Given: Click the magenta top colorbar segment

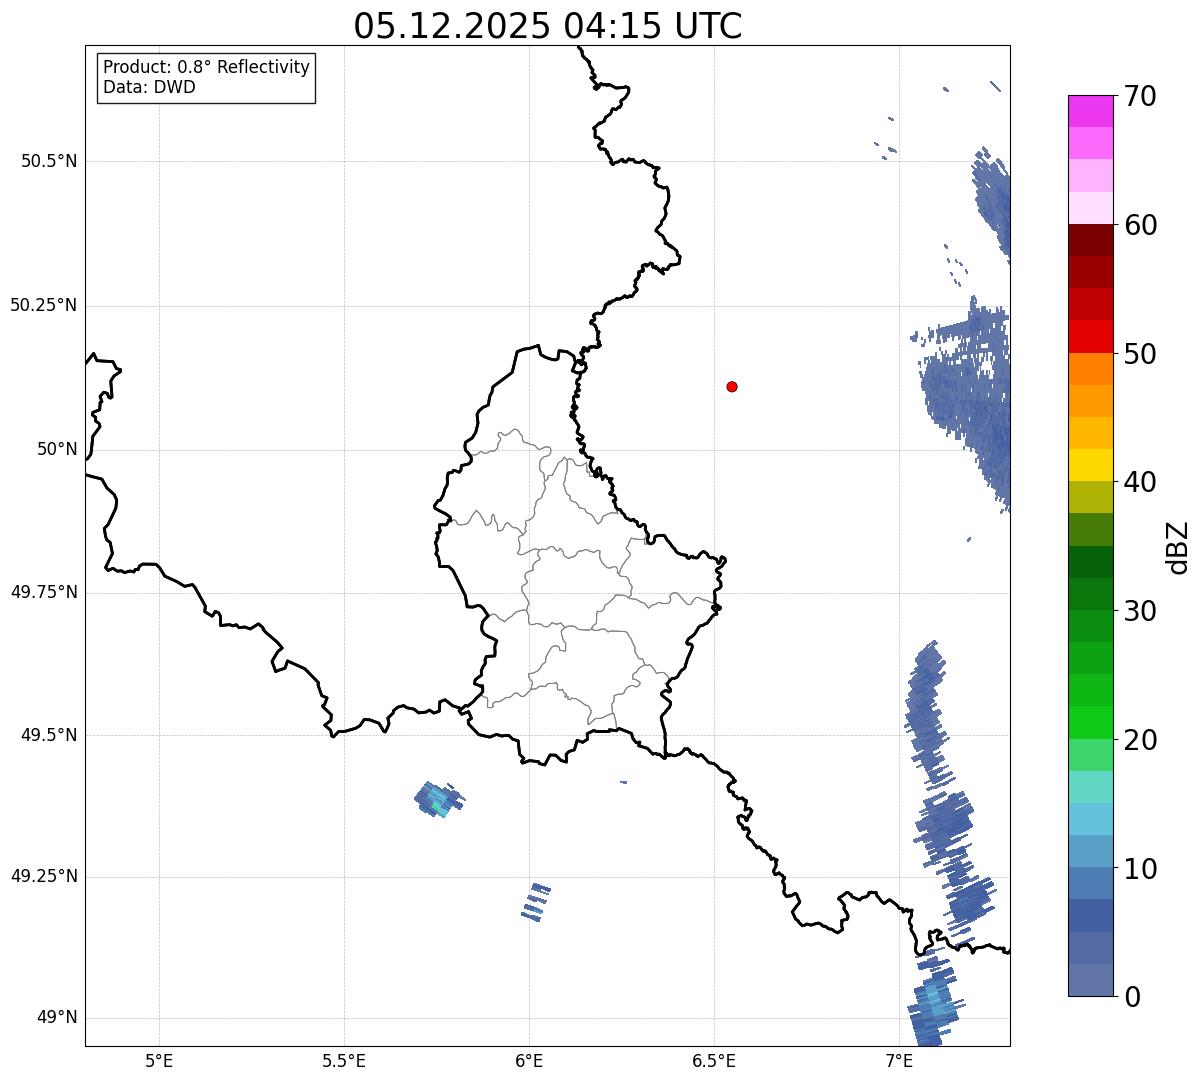Looking at the screenshot, I should pos(1090,111).
